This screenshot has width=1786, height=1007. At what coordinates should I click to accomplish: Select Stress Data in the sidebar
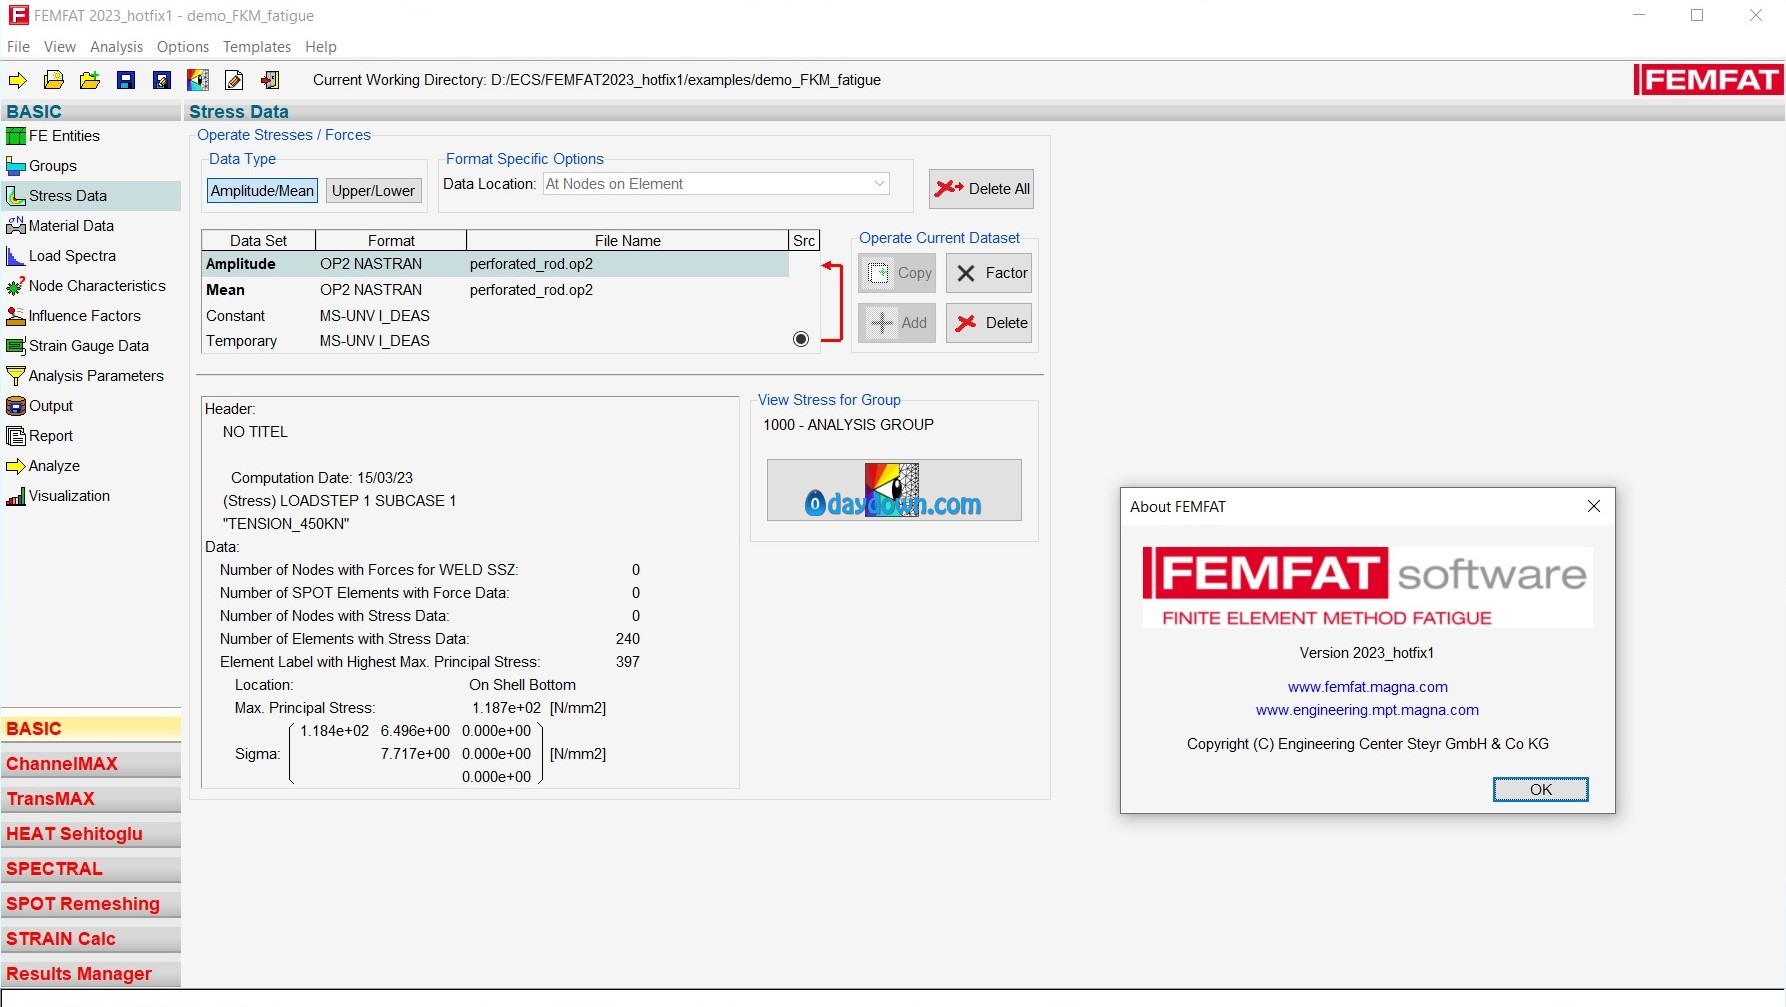(91, 196)
